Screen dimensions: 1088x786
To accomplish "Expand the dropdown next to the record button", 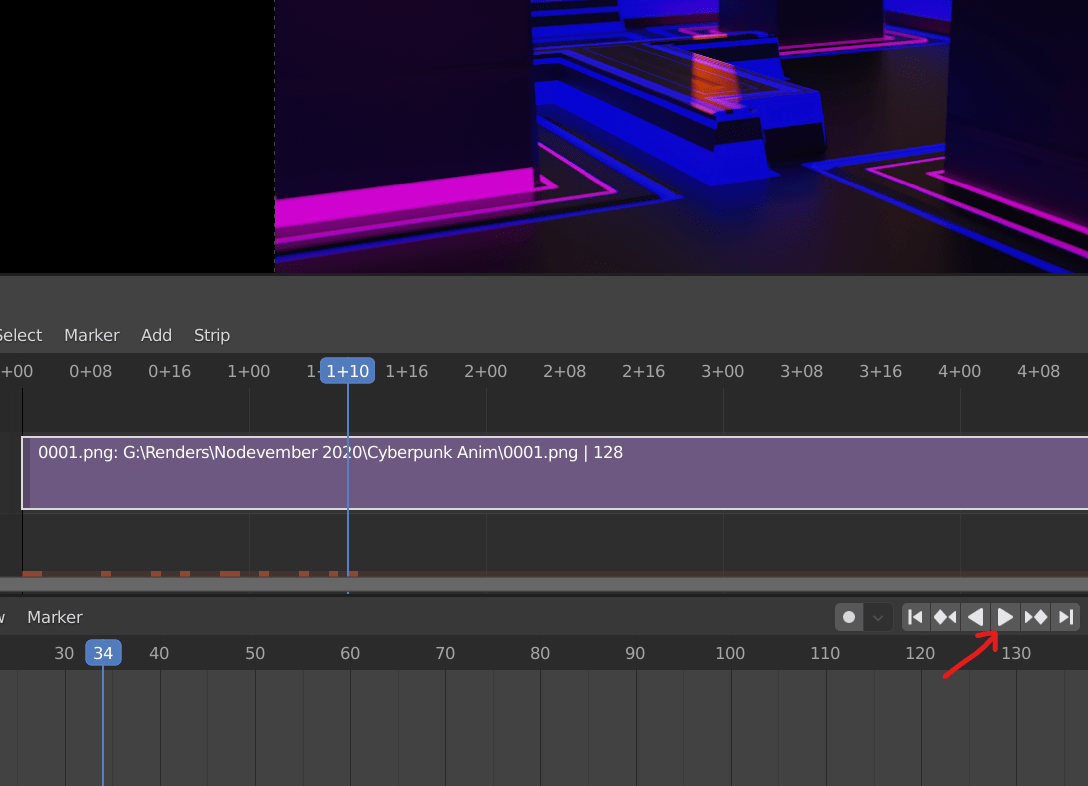I will pos(878,617).
